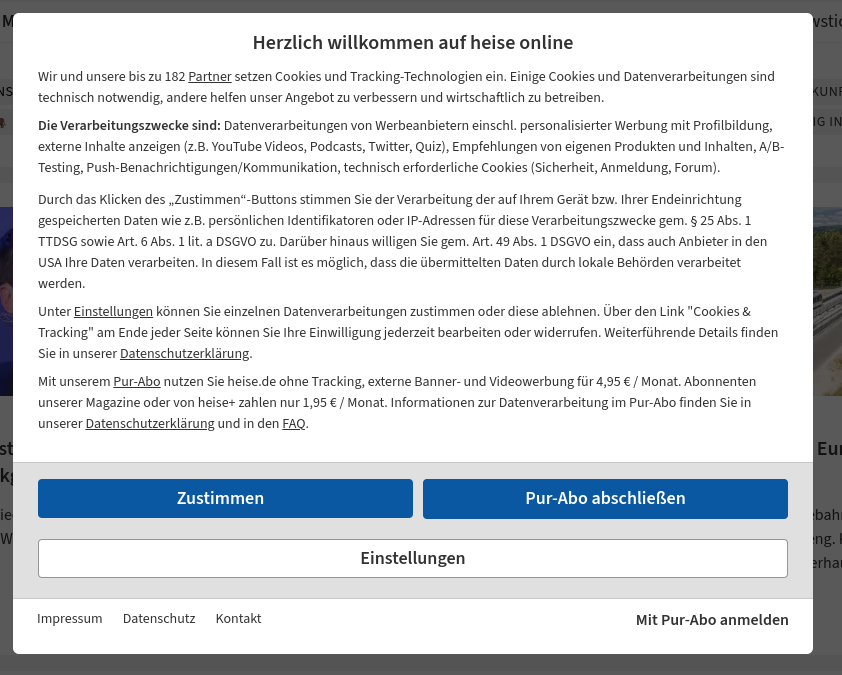Click the Zustimmen button
Screen dimensions: 842x675
[225, 498]
